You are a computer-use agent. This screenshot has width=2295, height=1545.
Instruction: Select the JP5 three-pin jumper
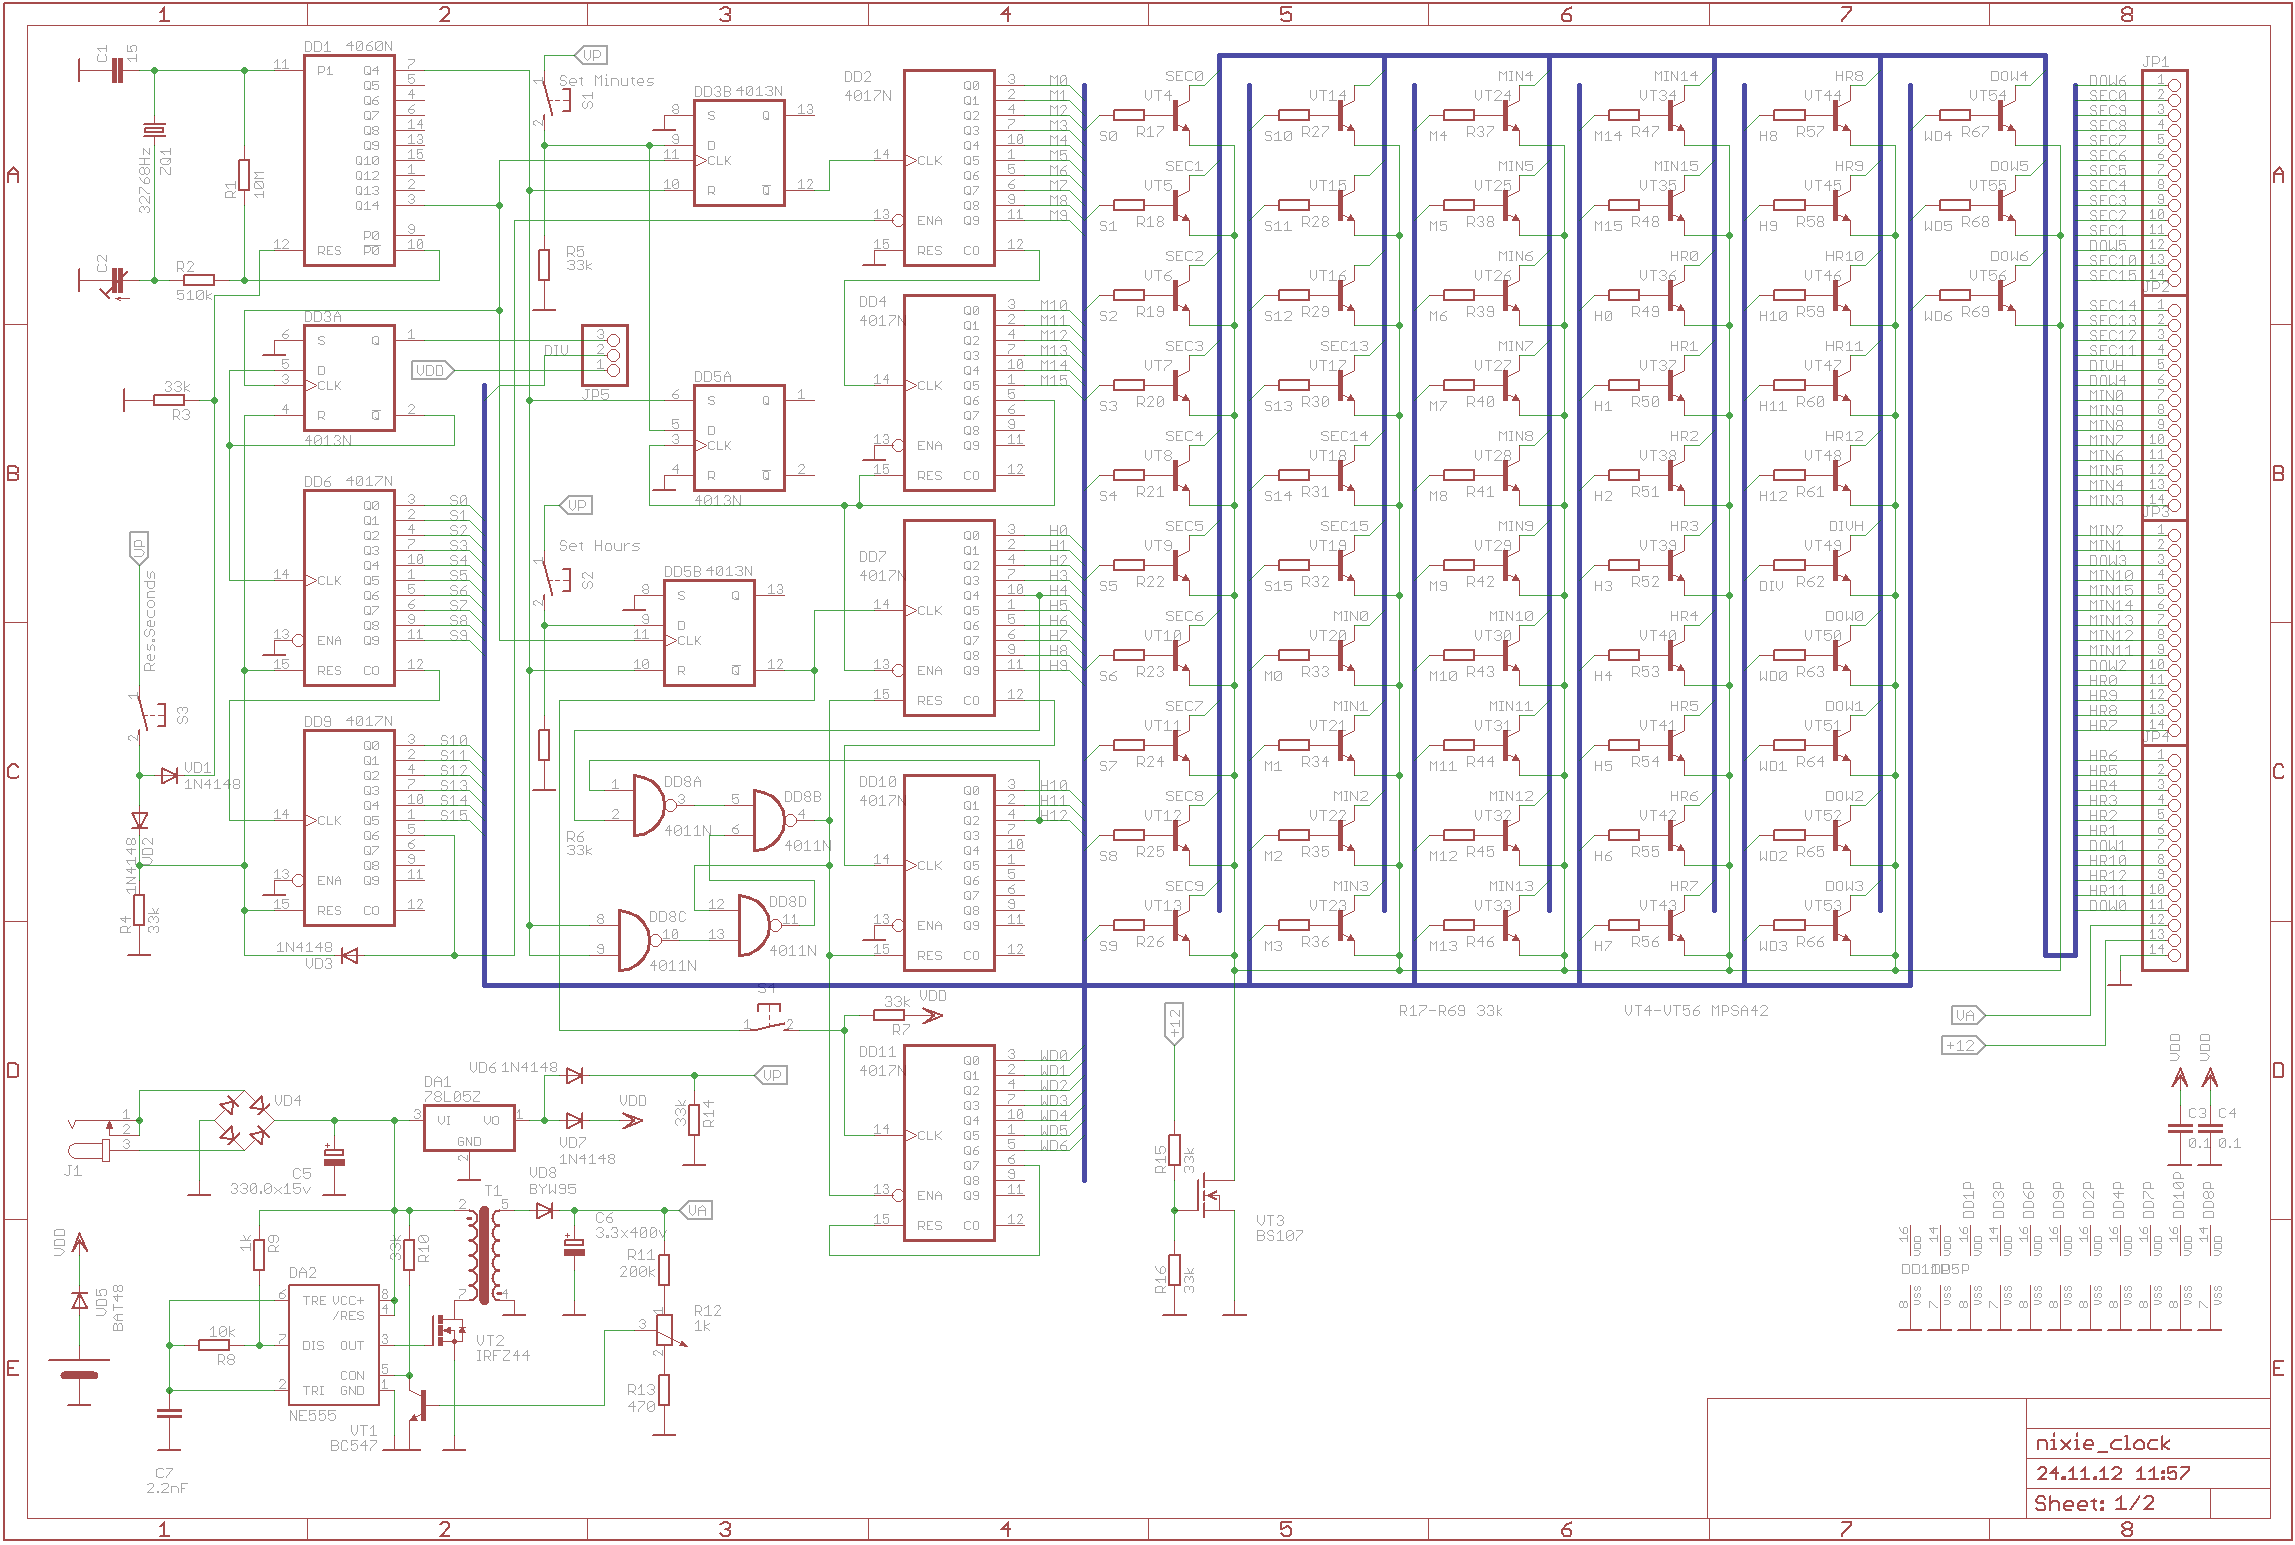pyautogui.click(x=605, y=355)
